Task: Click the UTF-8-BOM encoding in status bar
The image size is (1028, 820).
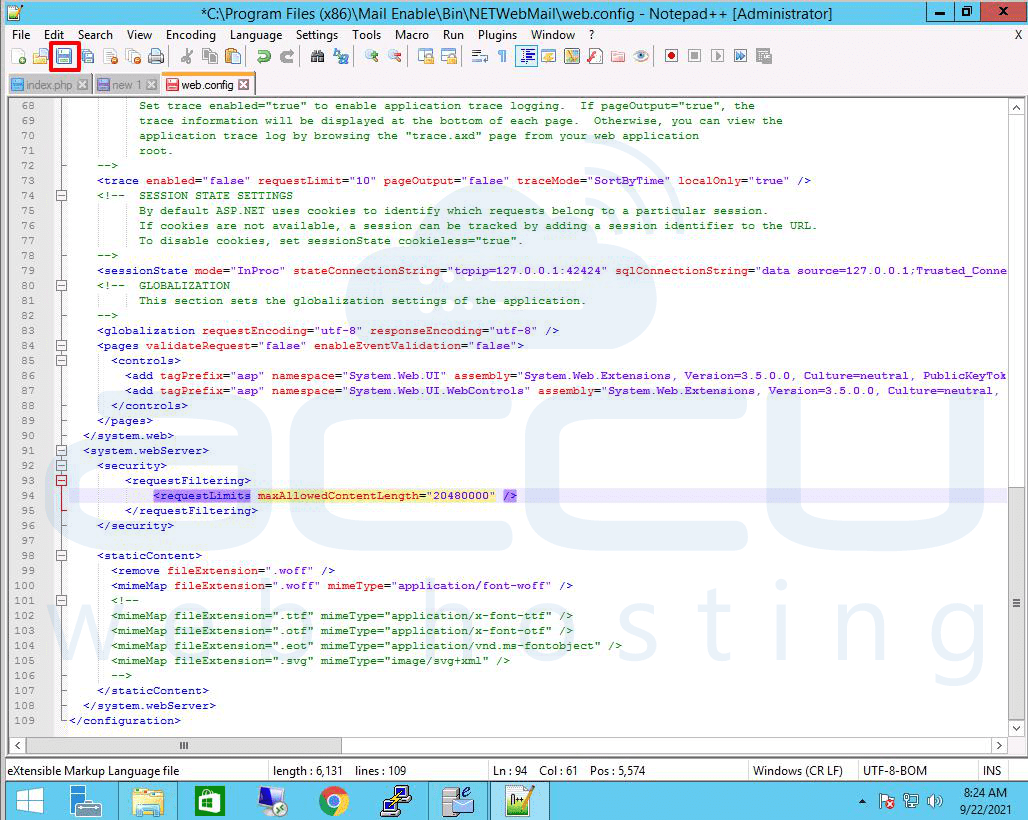Action: [894, 771]
